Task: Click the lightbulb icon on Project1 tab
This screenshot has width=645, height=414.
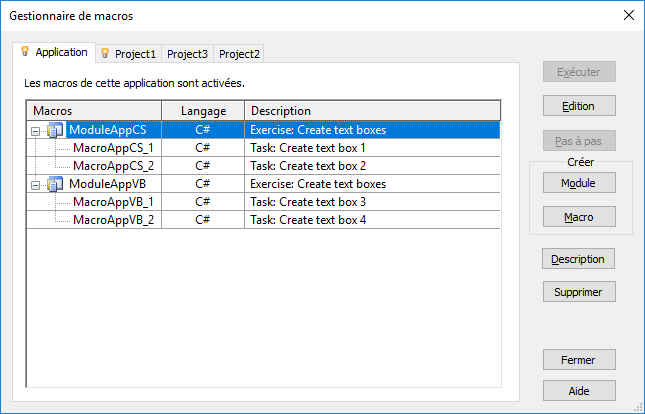Action: (105, 53)
